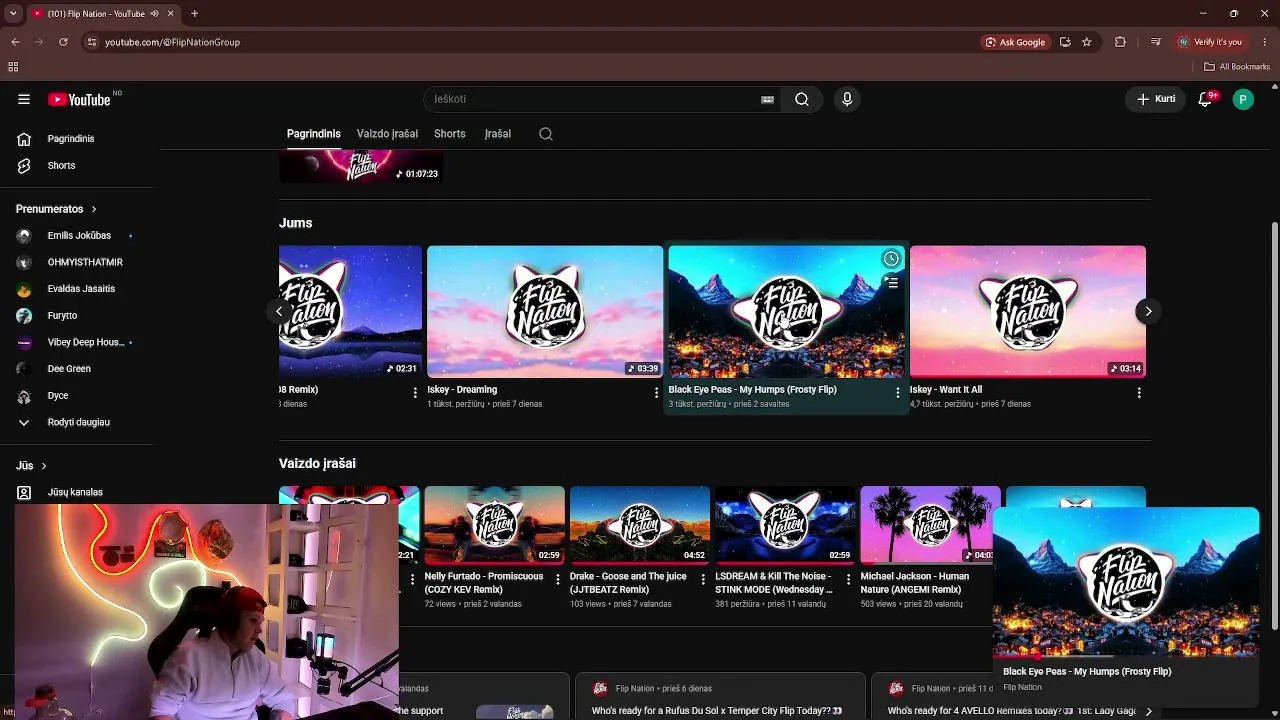Open Jūsų kanalas in the sidebar
1280x720 pixels.
[77, 492]
